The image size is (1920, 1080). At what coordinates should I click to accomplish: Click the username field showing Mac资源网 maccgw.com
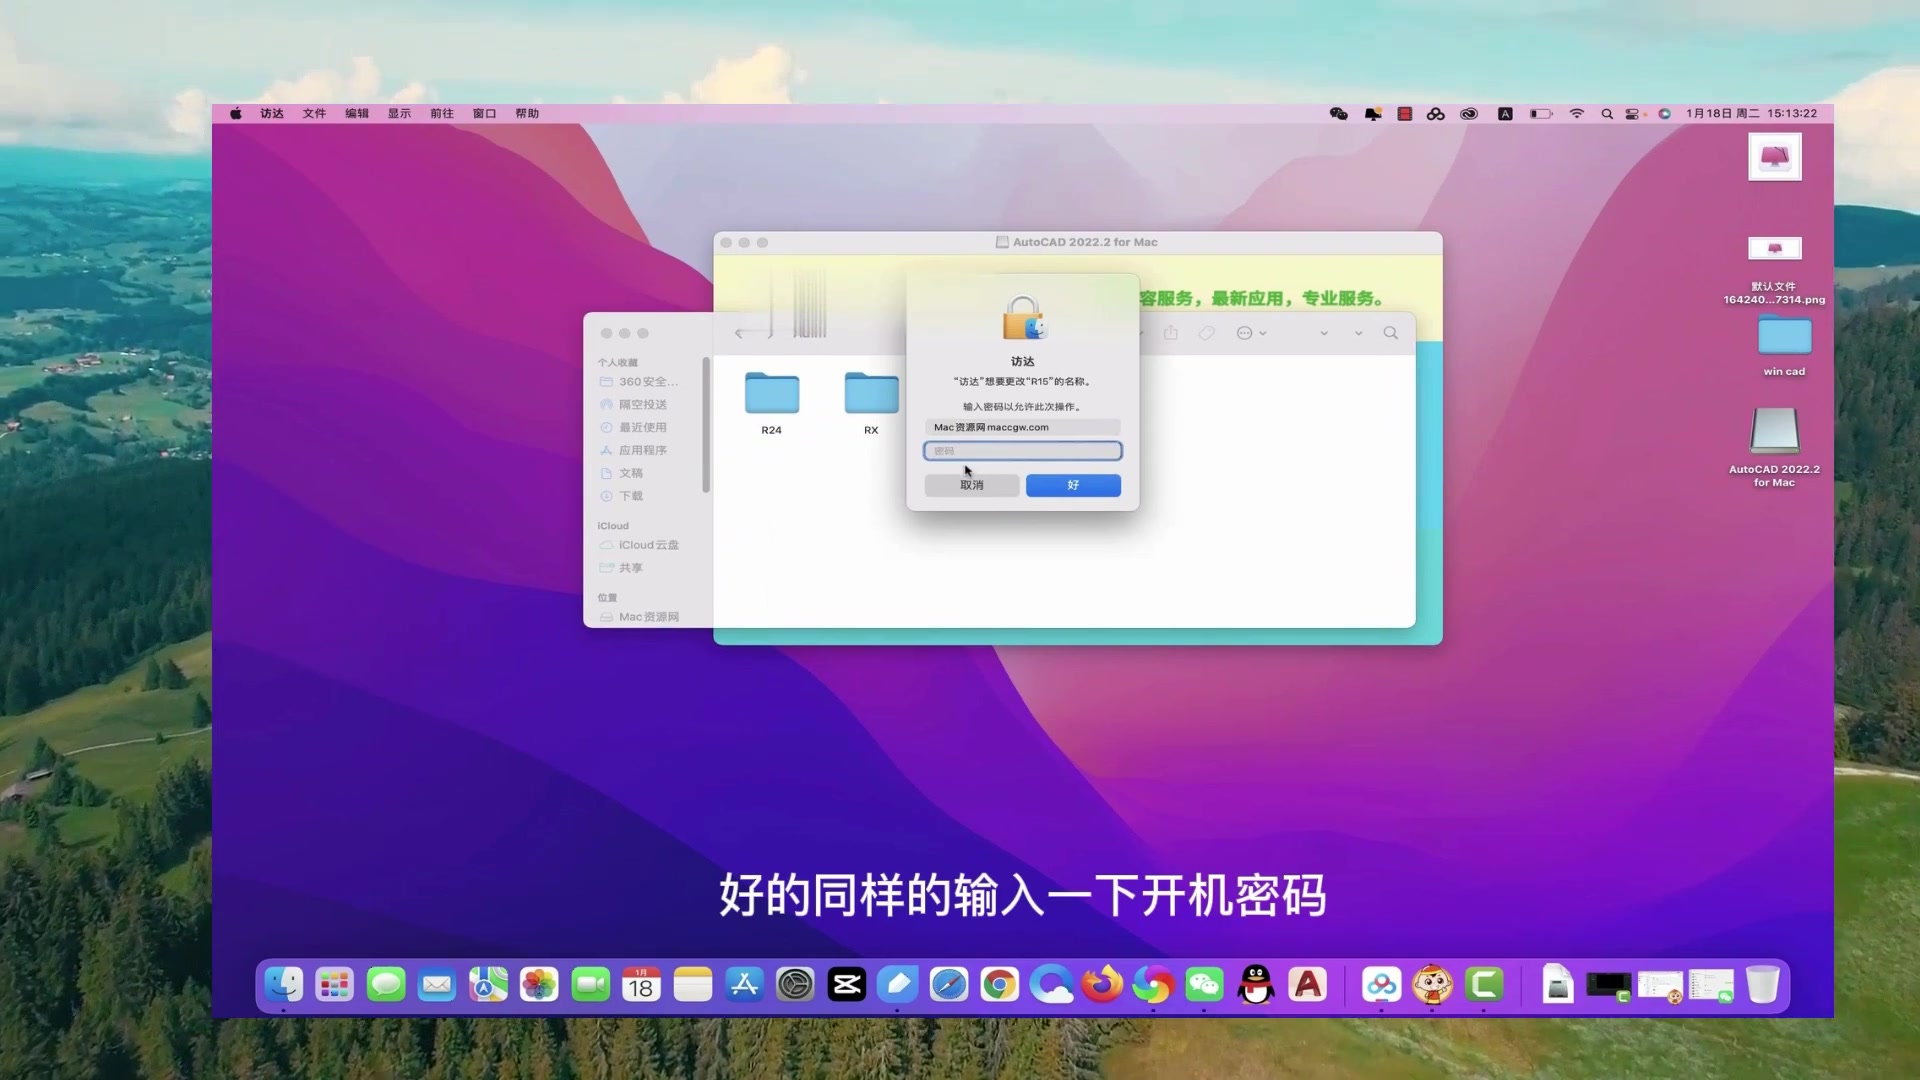[x=1022, y=427]
